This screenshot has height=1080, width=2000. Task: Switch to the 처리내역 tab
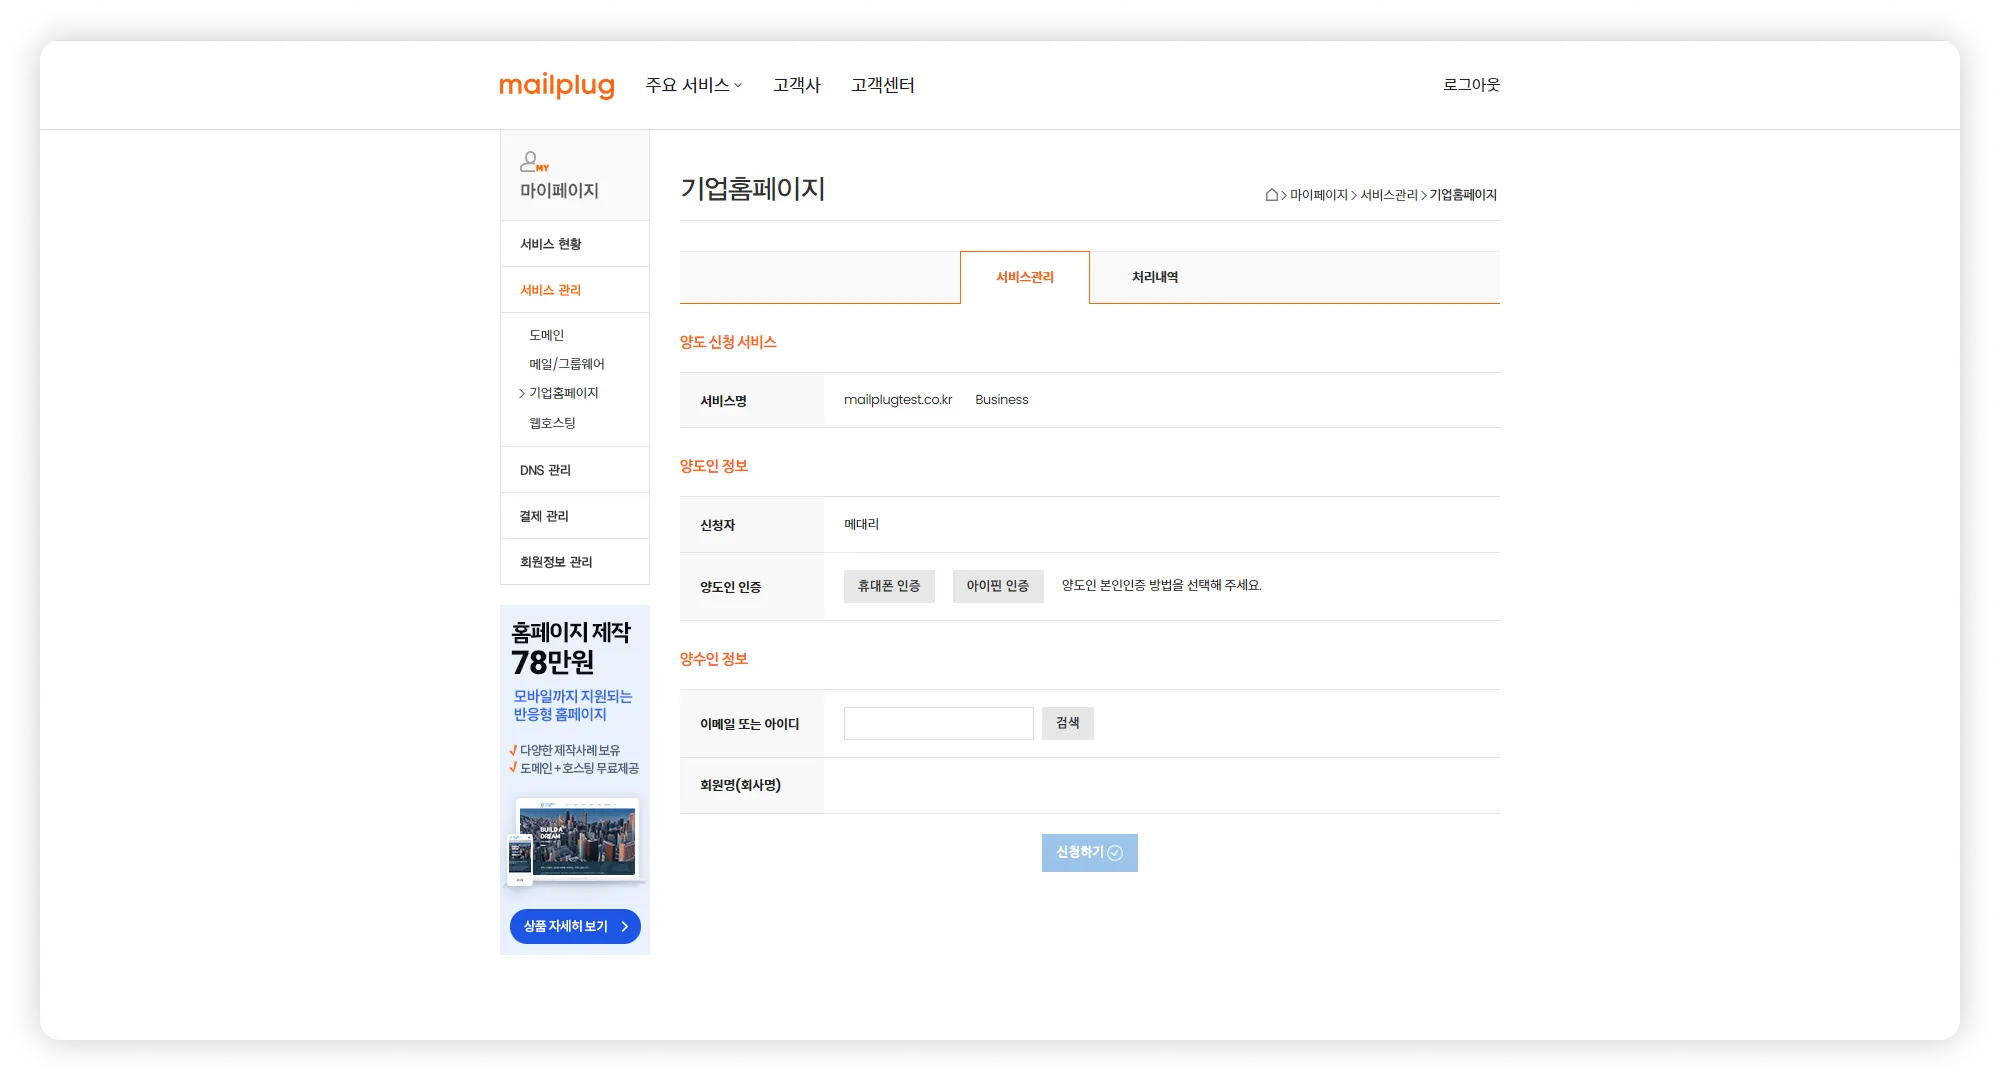(1154, 277)
